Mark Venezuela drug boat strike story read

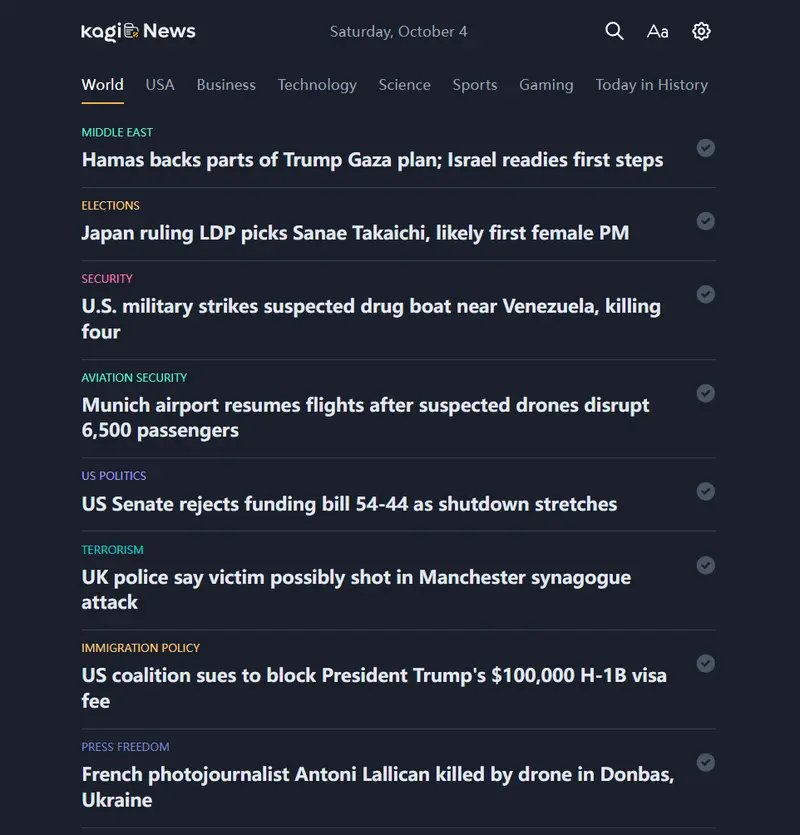point(705,294)
